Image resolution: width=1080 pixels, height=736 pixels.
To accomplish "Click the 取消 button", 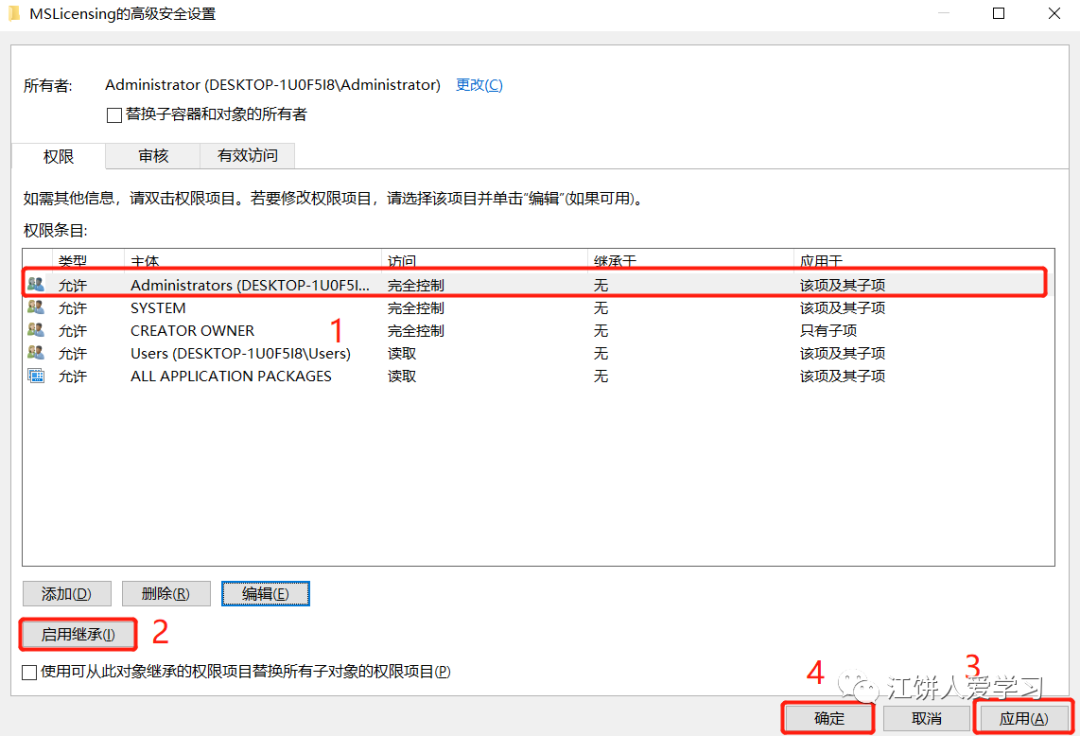I will click(926, 718).
